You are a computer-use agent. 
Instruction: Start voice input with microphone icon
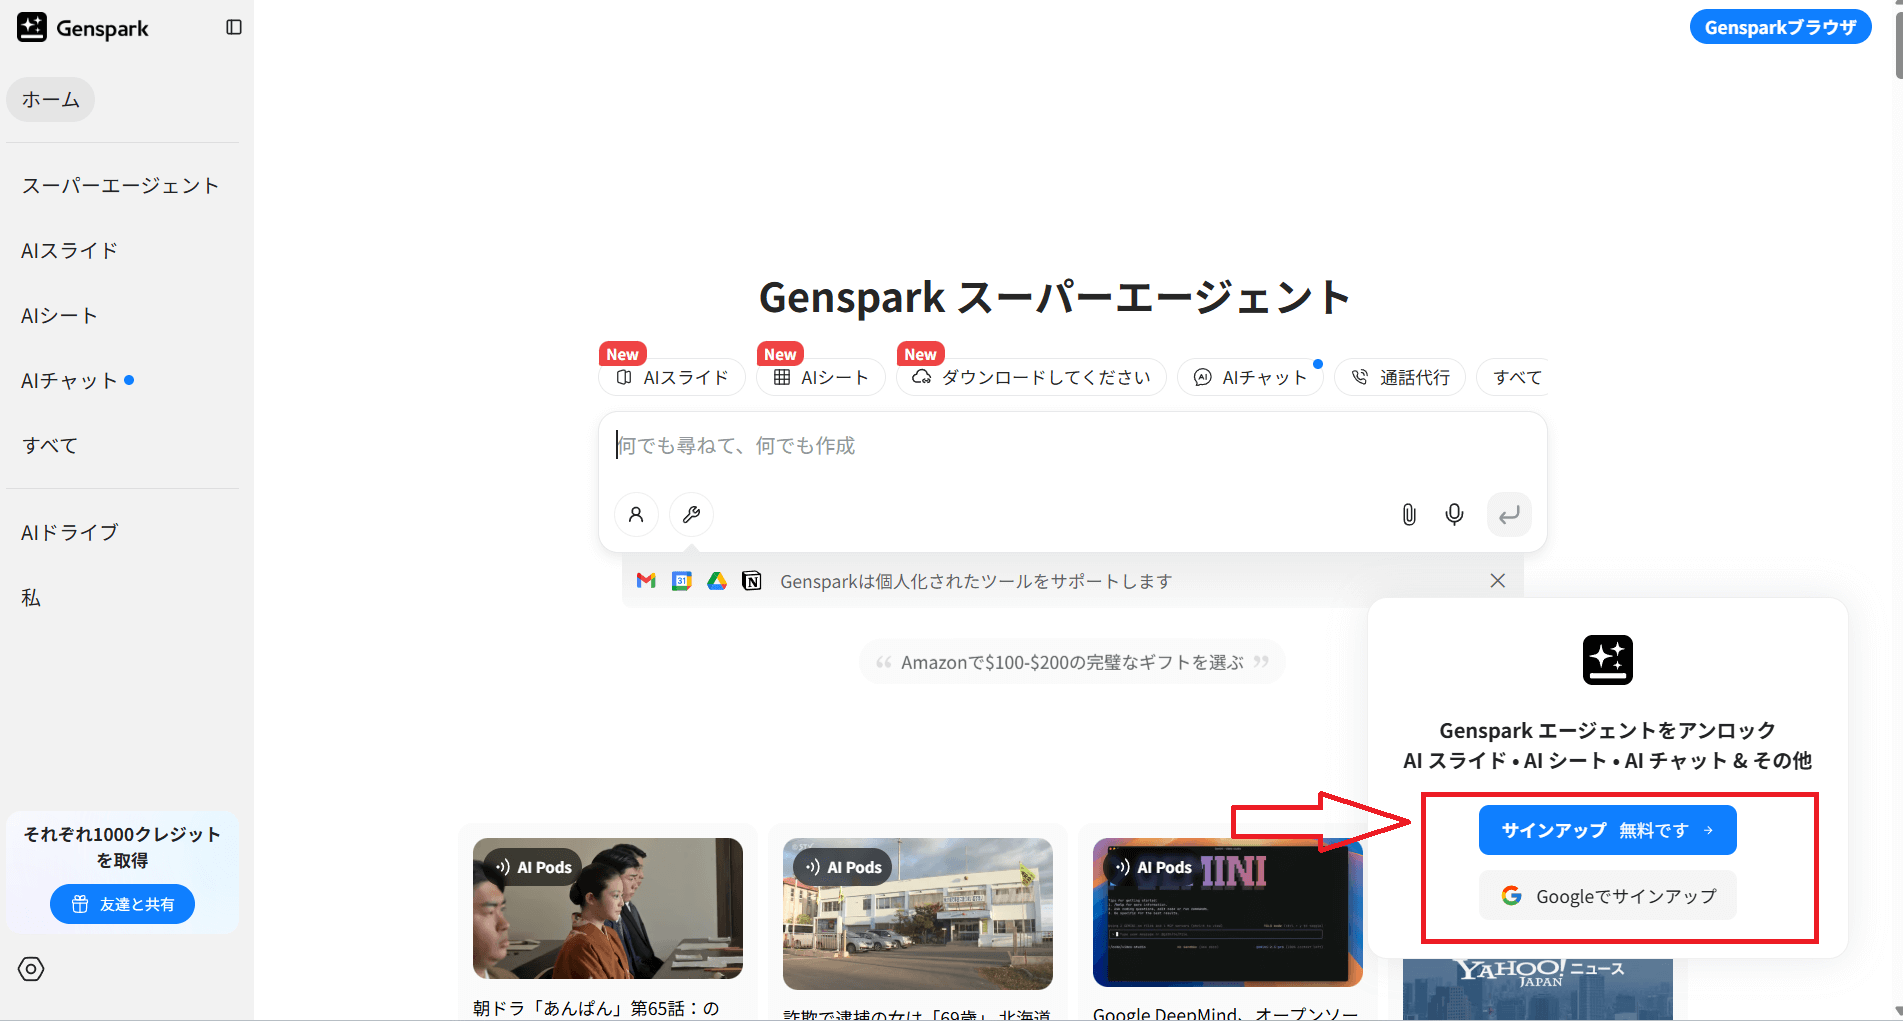pyautogui.click(x=1455, y=515)
